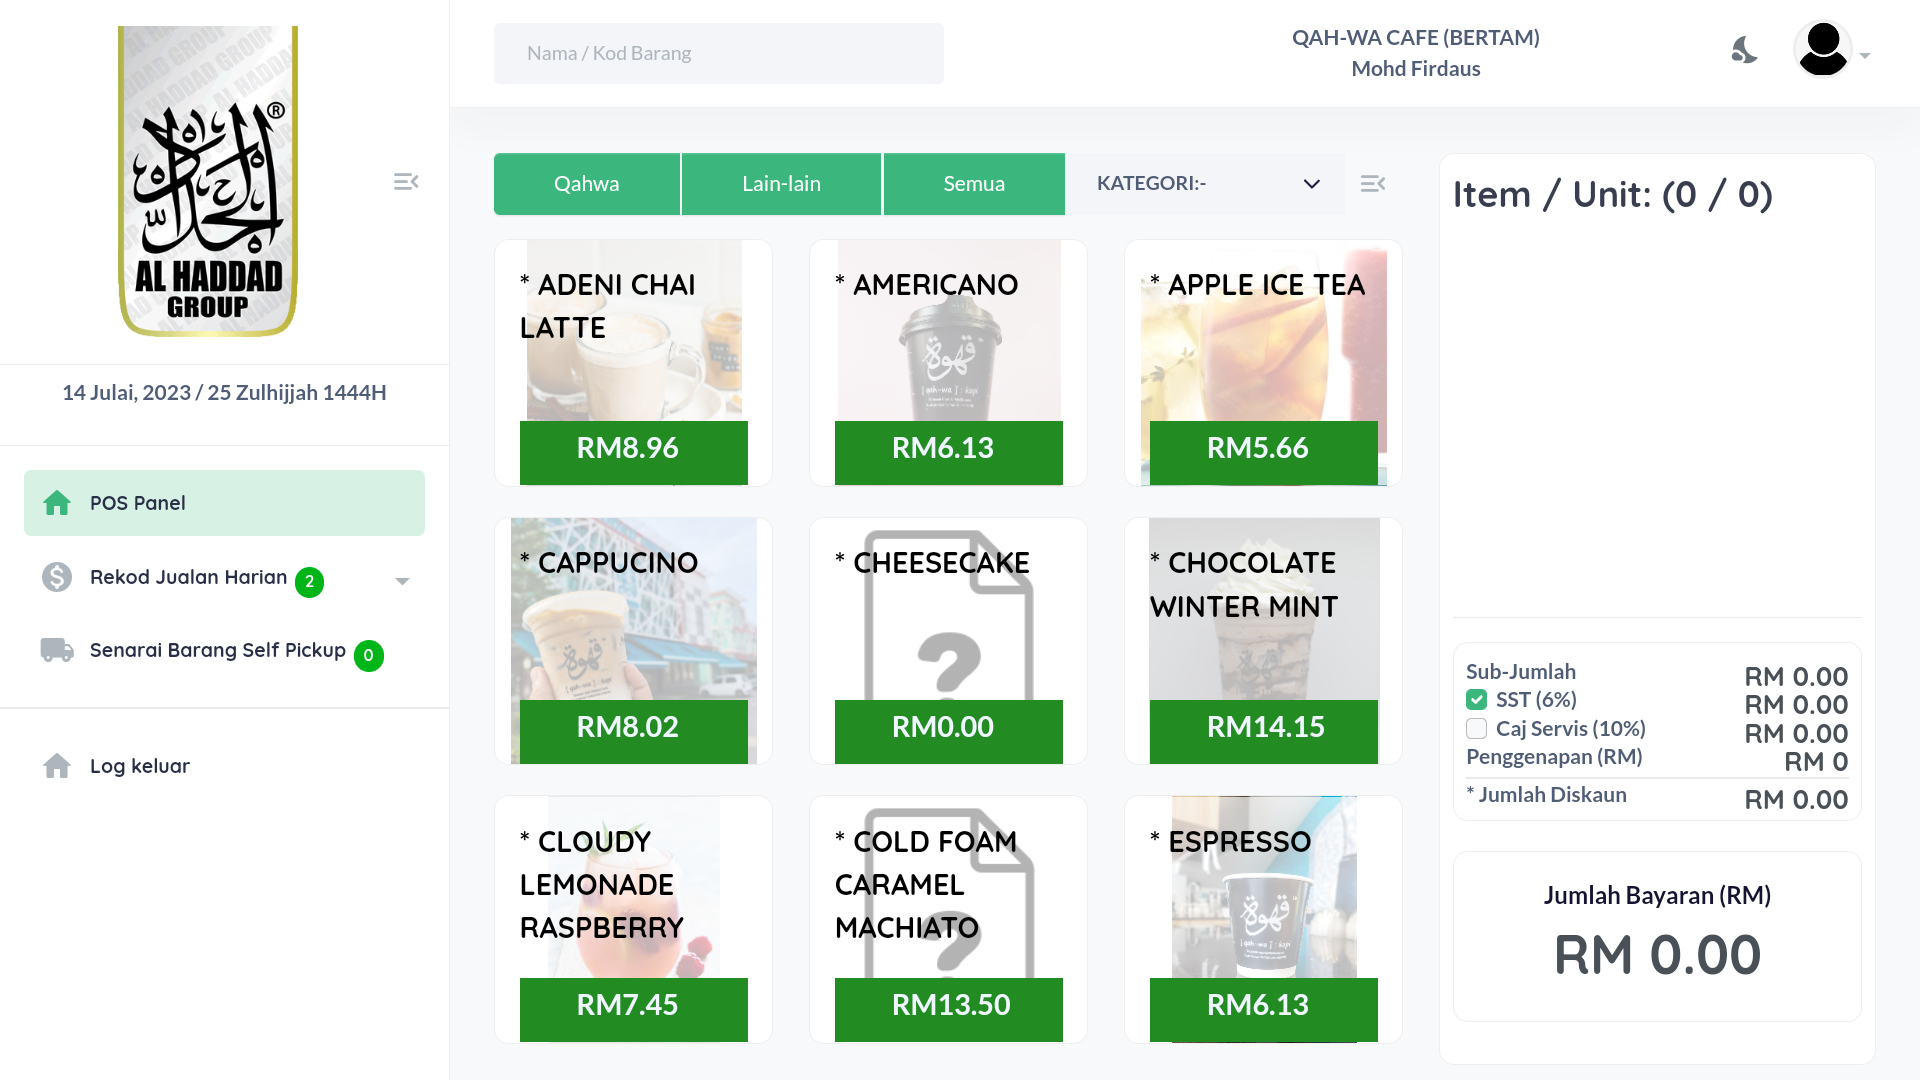
Task: Switch to the Qahwa tab
Action: point(587,184)
